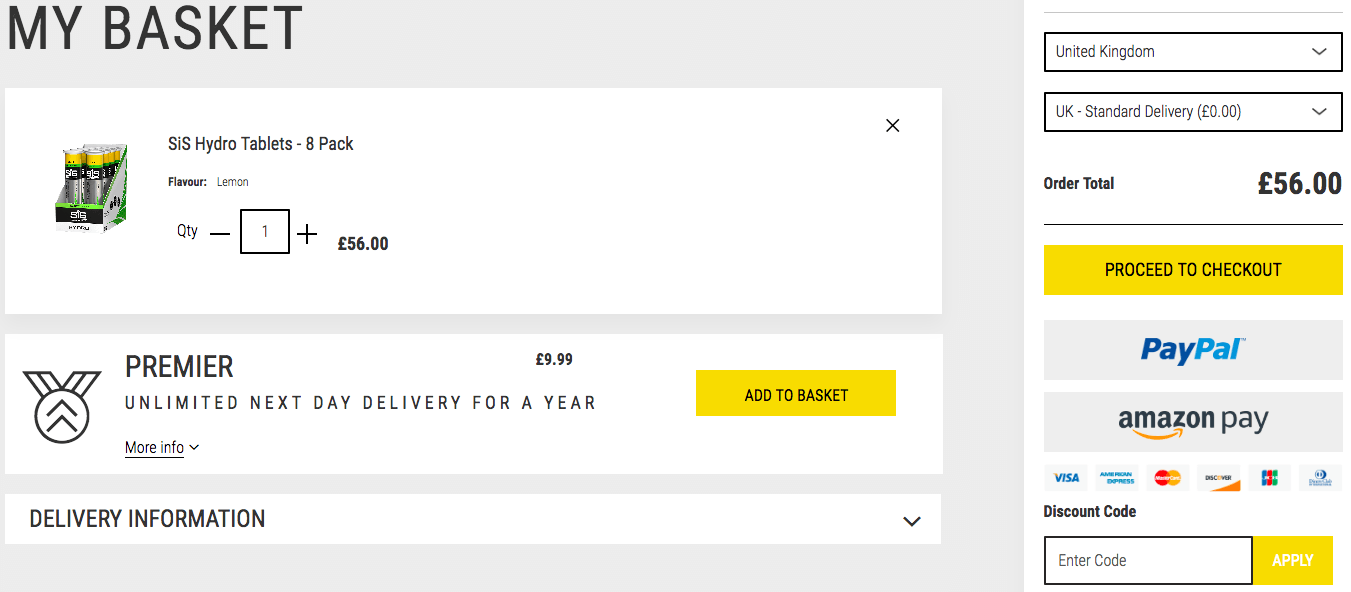This screenshot has width=1351, height=592.
Task: Click the JCB card icon
Action: click(x=1270, y=478)
